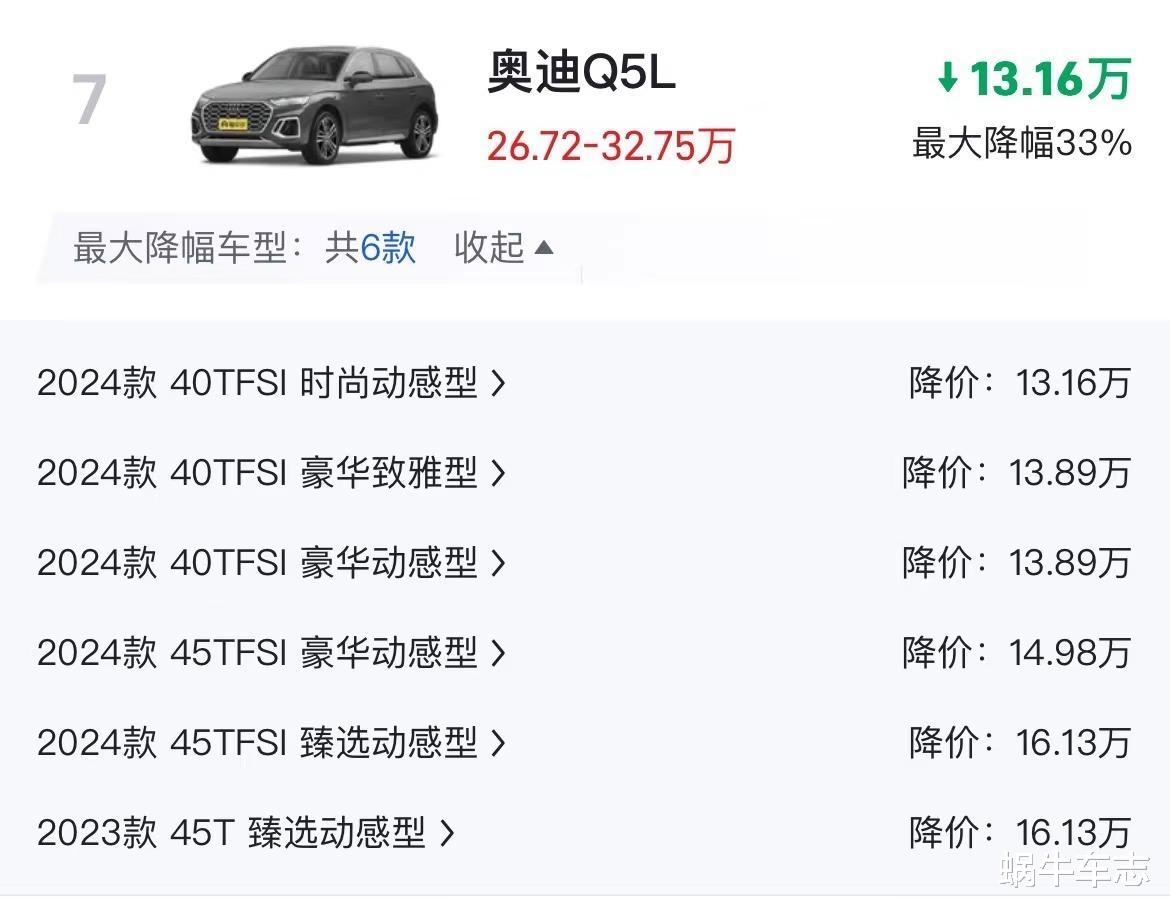1170x914 pixels.
Task: Click the 降价: 13.16万 discount in first row
Action: click(1020, 384)
